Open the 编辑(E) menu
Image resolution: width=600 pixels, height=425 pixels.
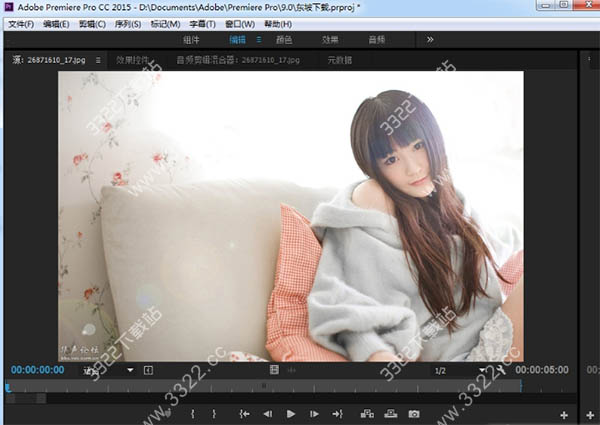(x=56, y=24)
